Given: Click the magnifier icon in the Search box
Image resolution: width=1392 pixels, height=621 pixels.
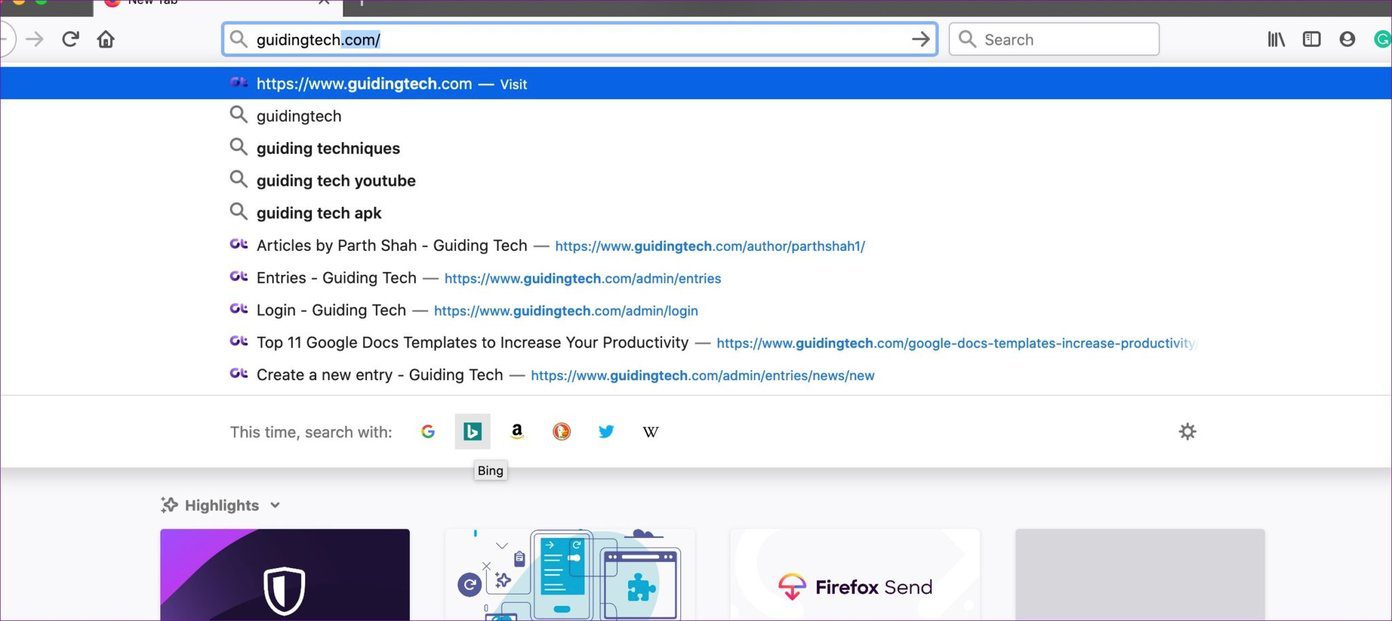Looking at the screenshot, I should 967,39.
